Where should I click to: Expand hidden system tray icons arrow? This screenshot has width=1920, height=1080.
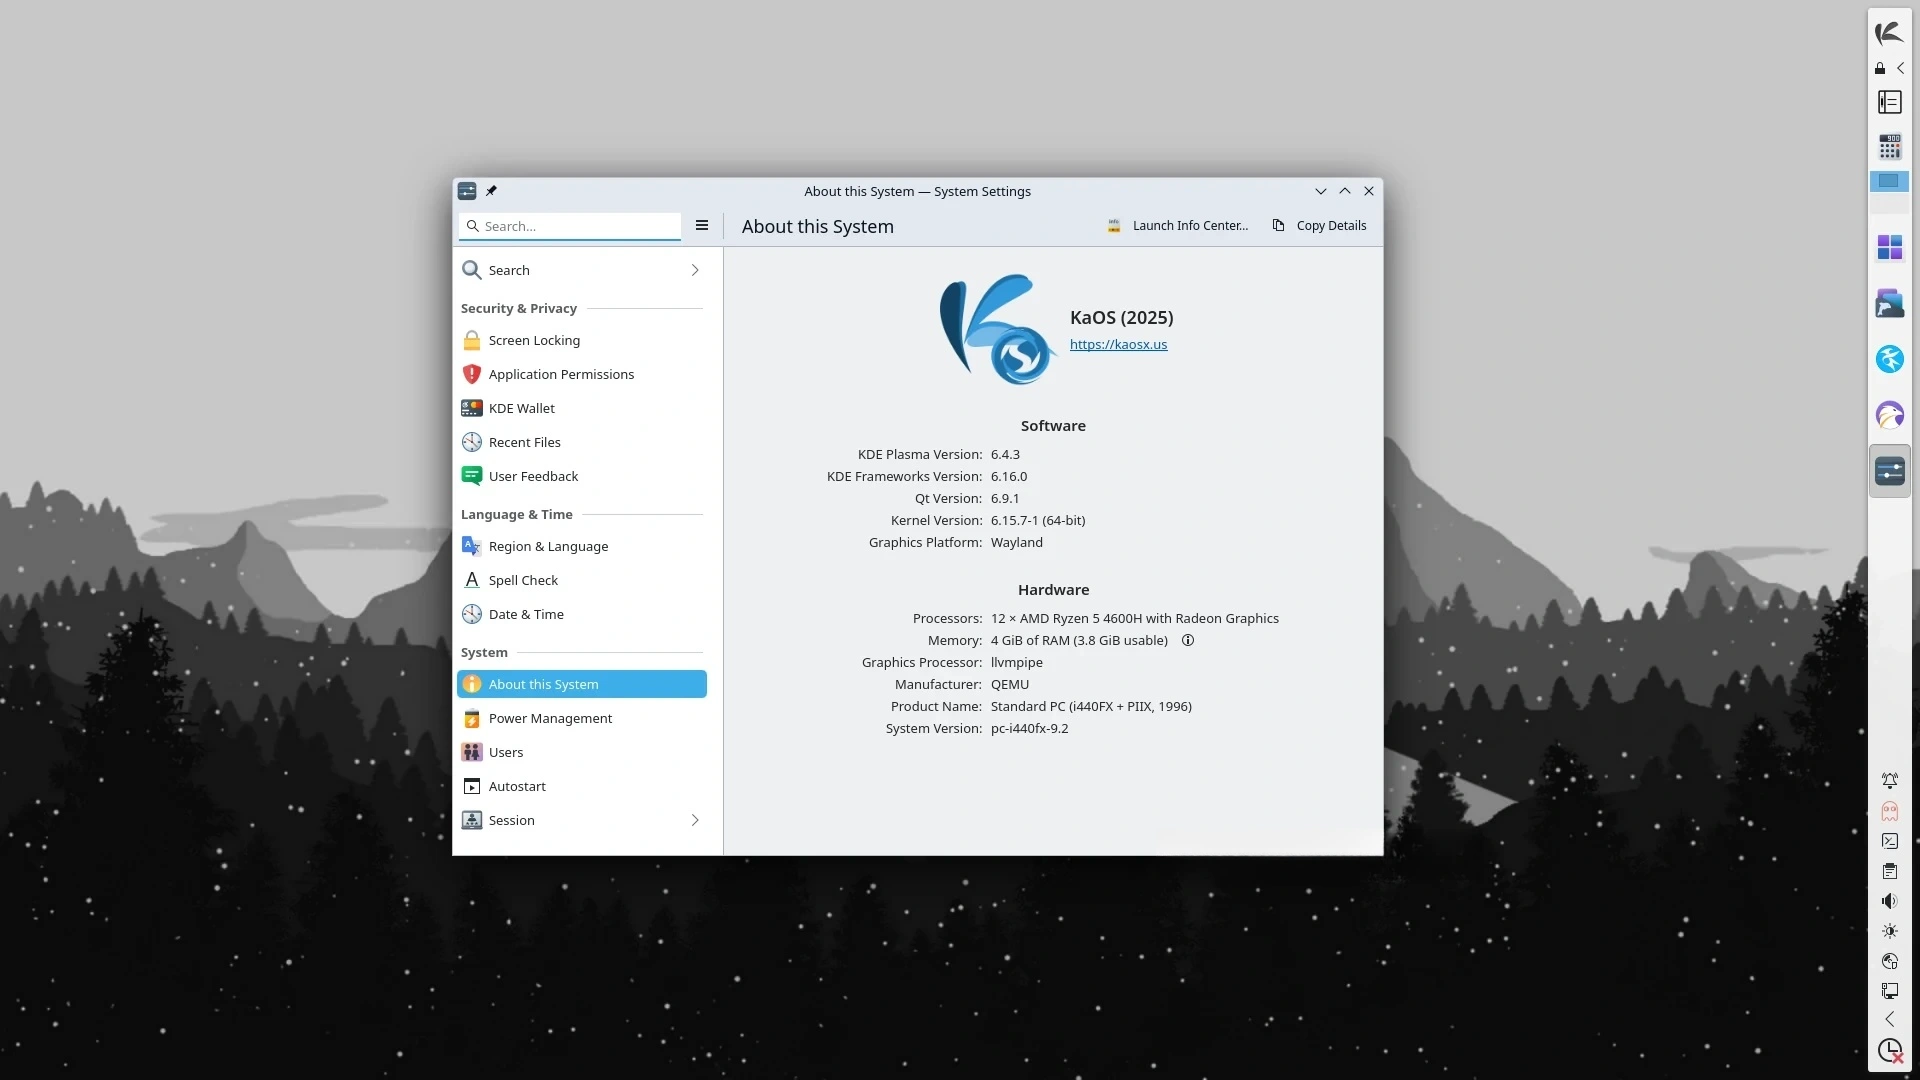[x=1889, y=1019]
